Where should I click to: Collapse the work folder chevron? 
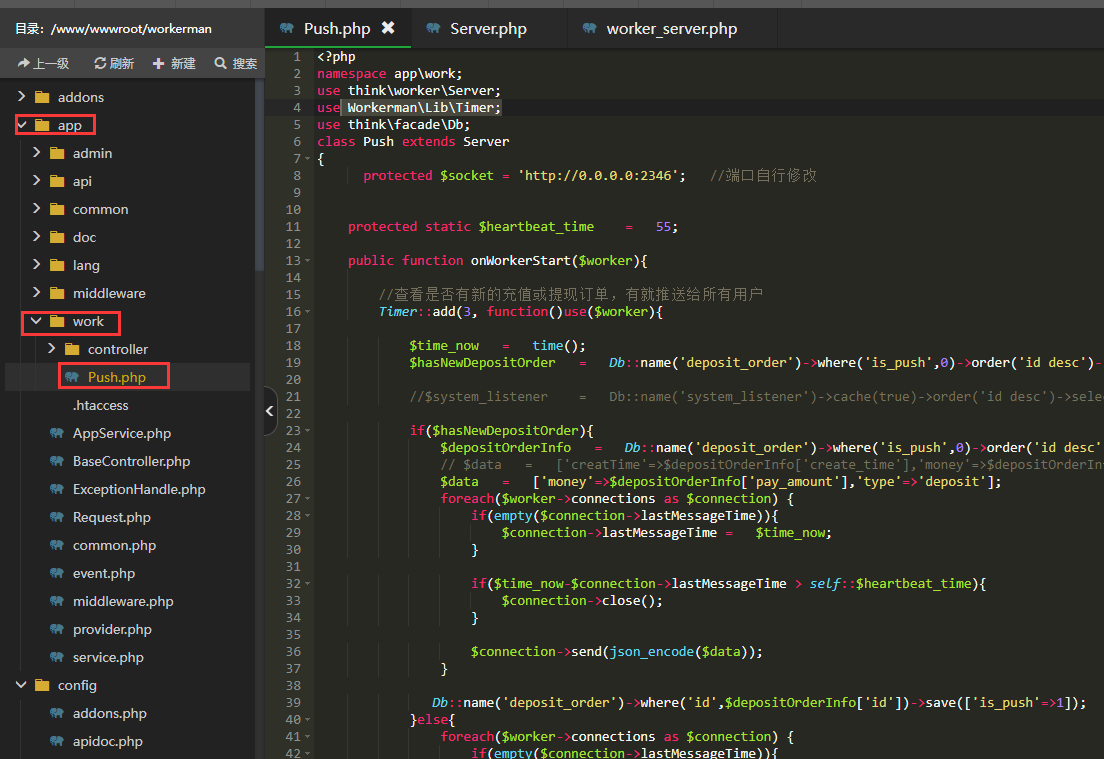click(x=37, y=321)
